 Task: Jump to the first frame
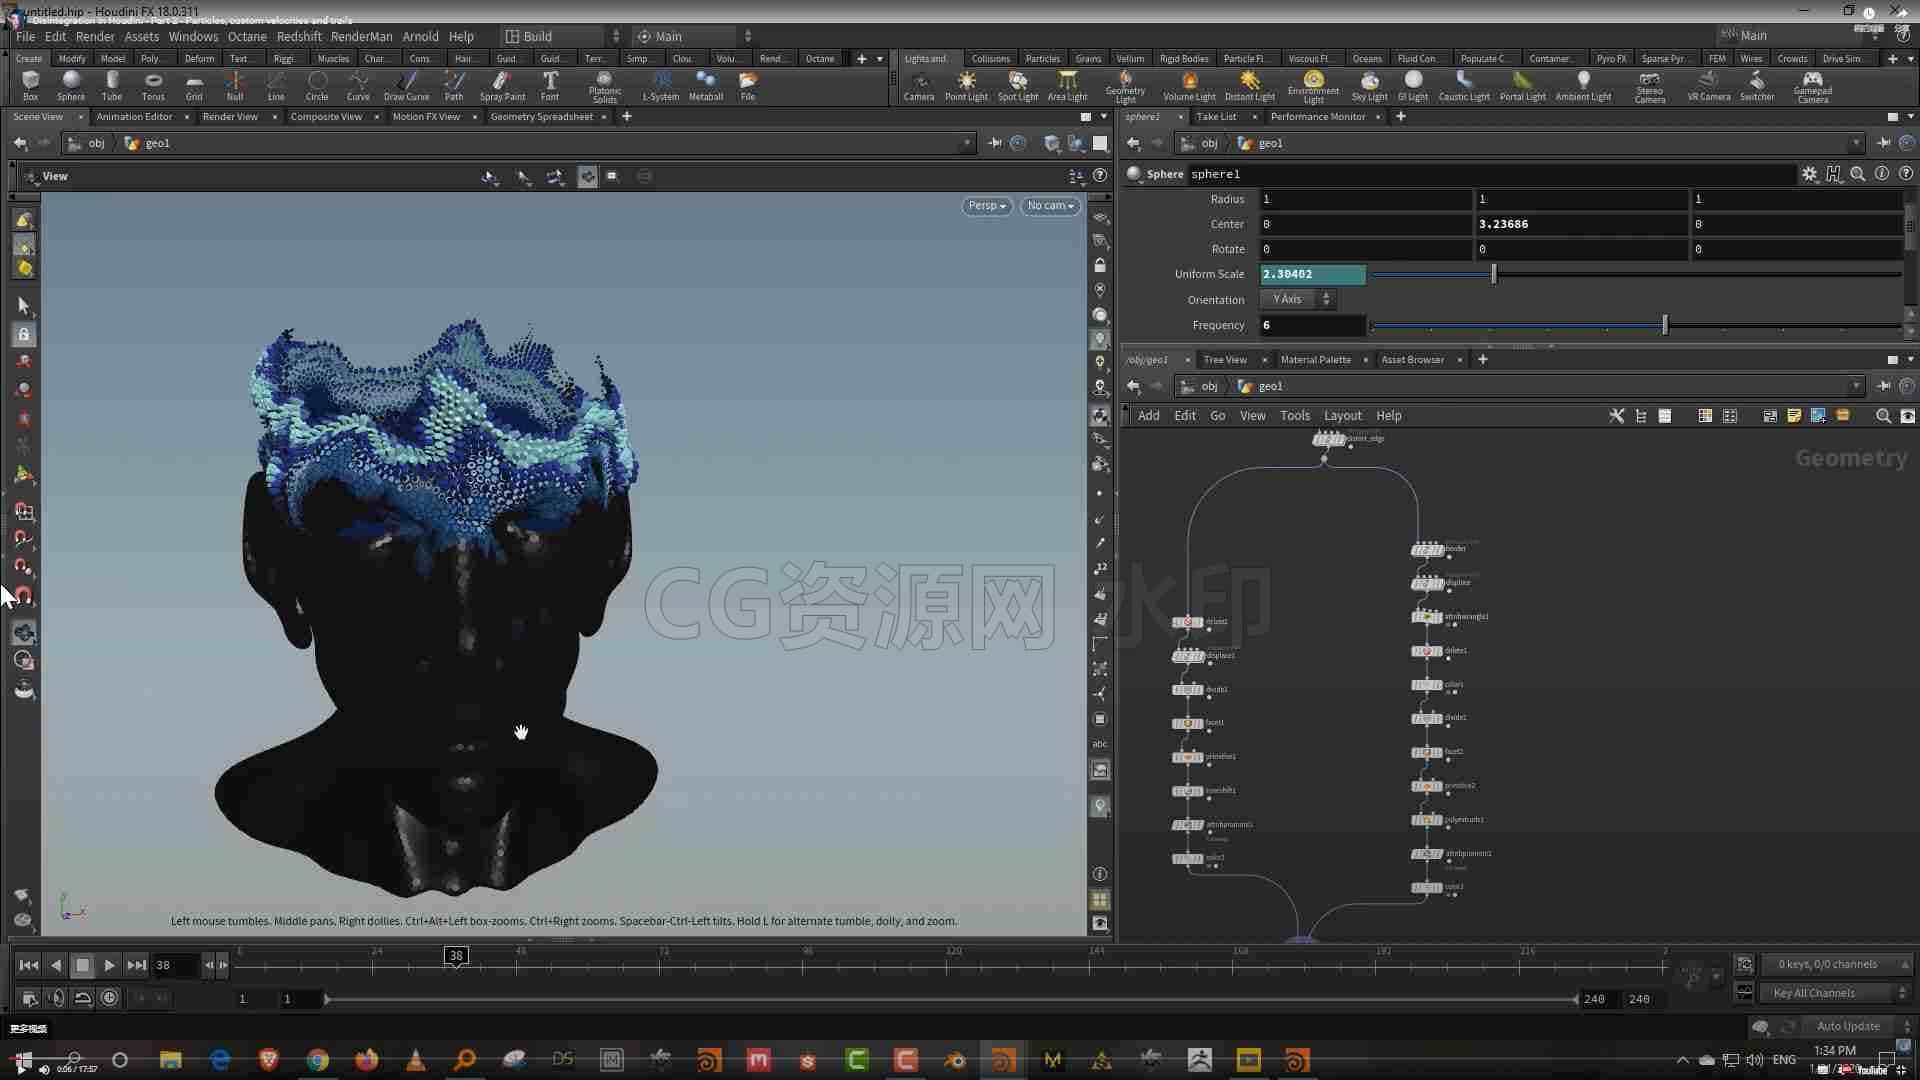[29, 965]
